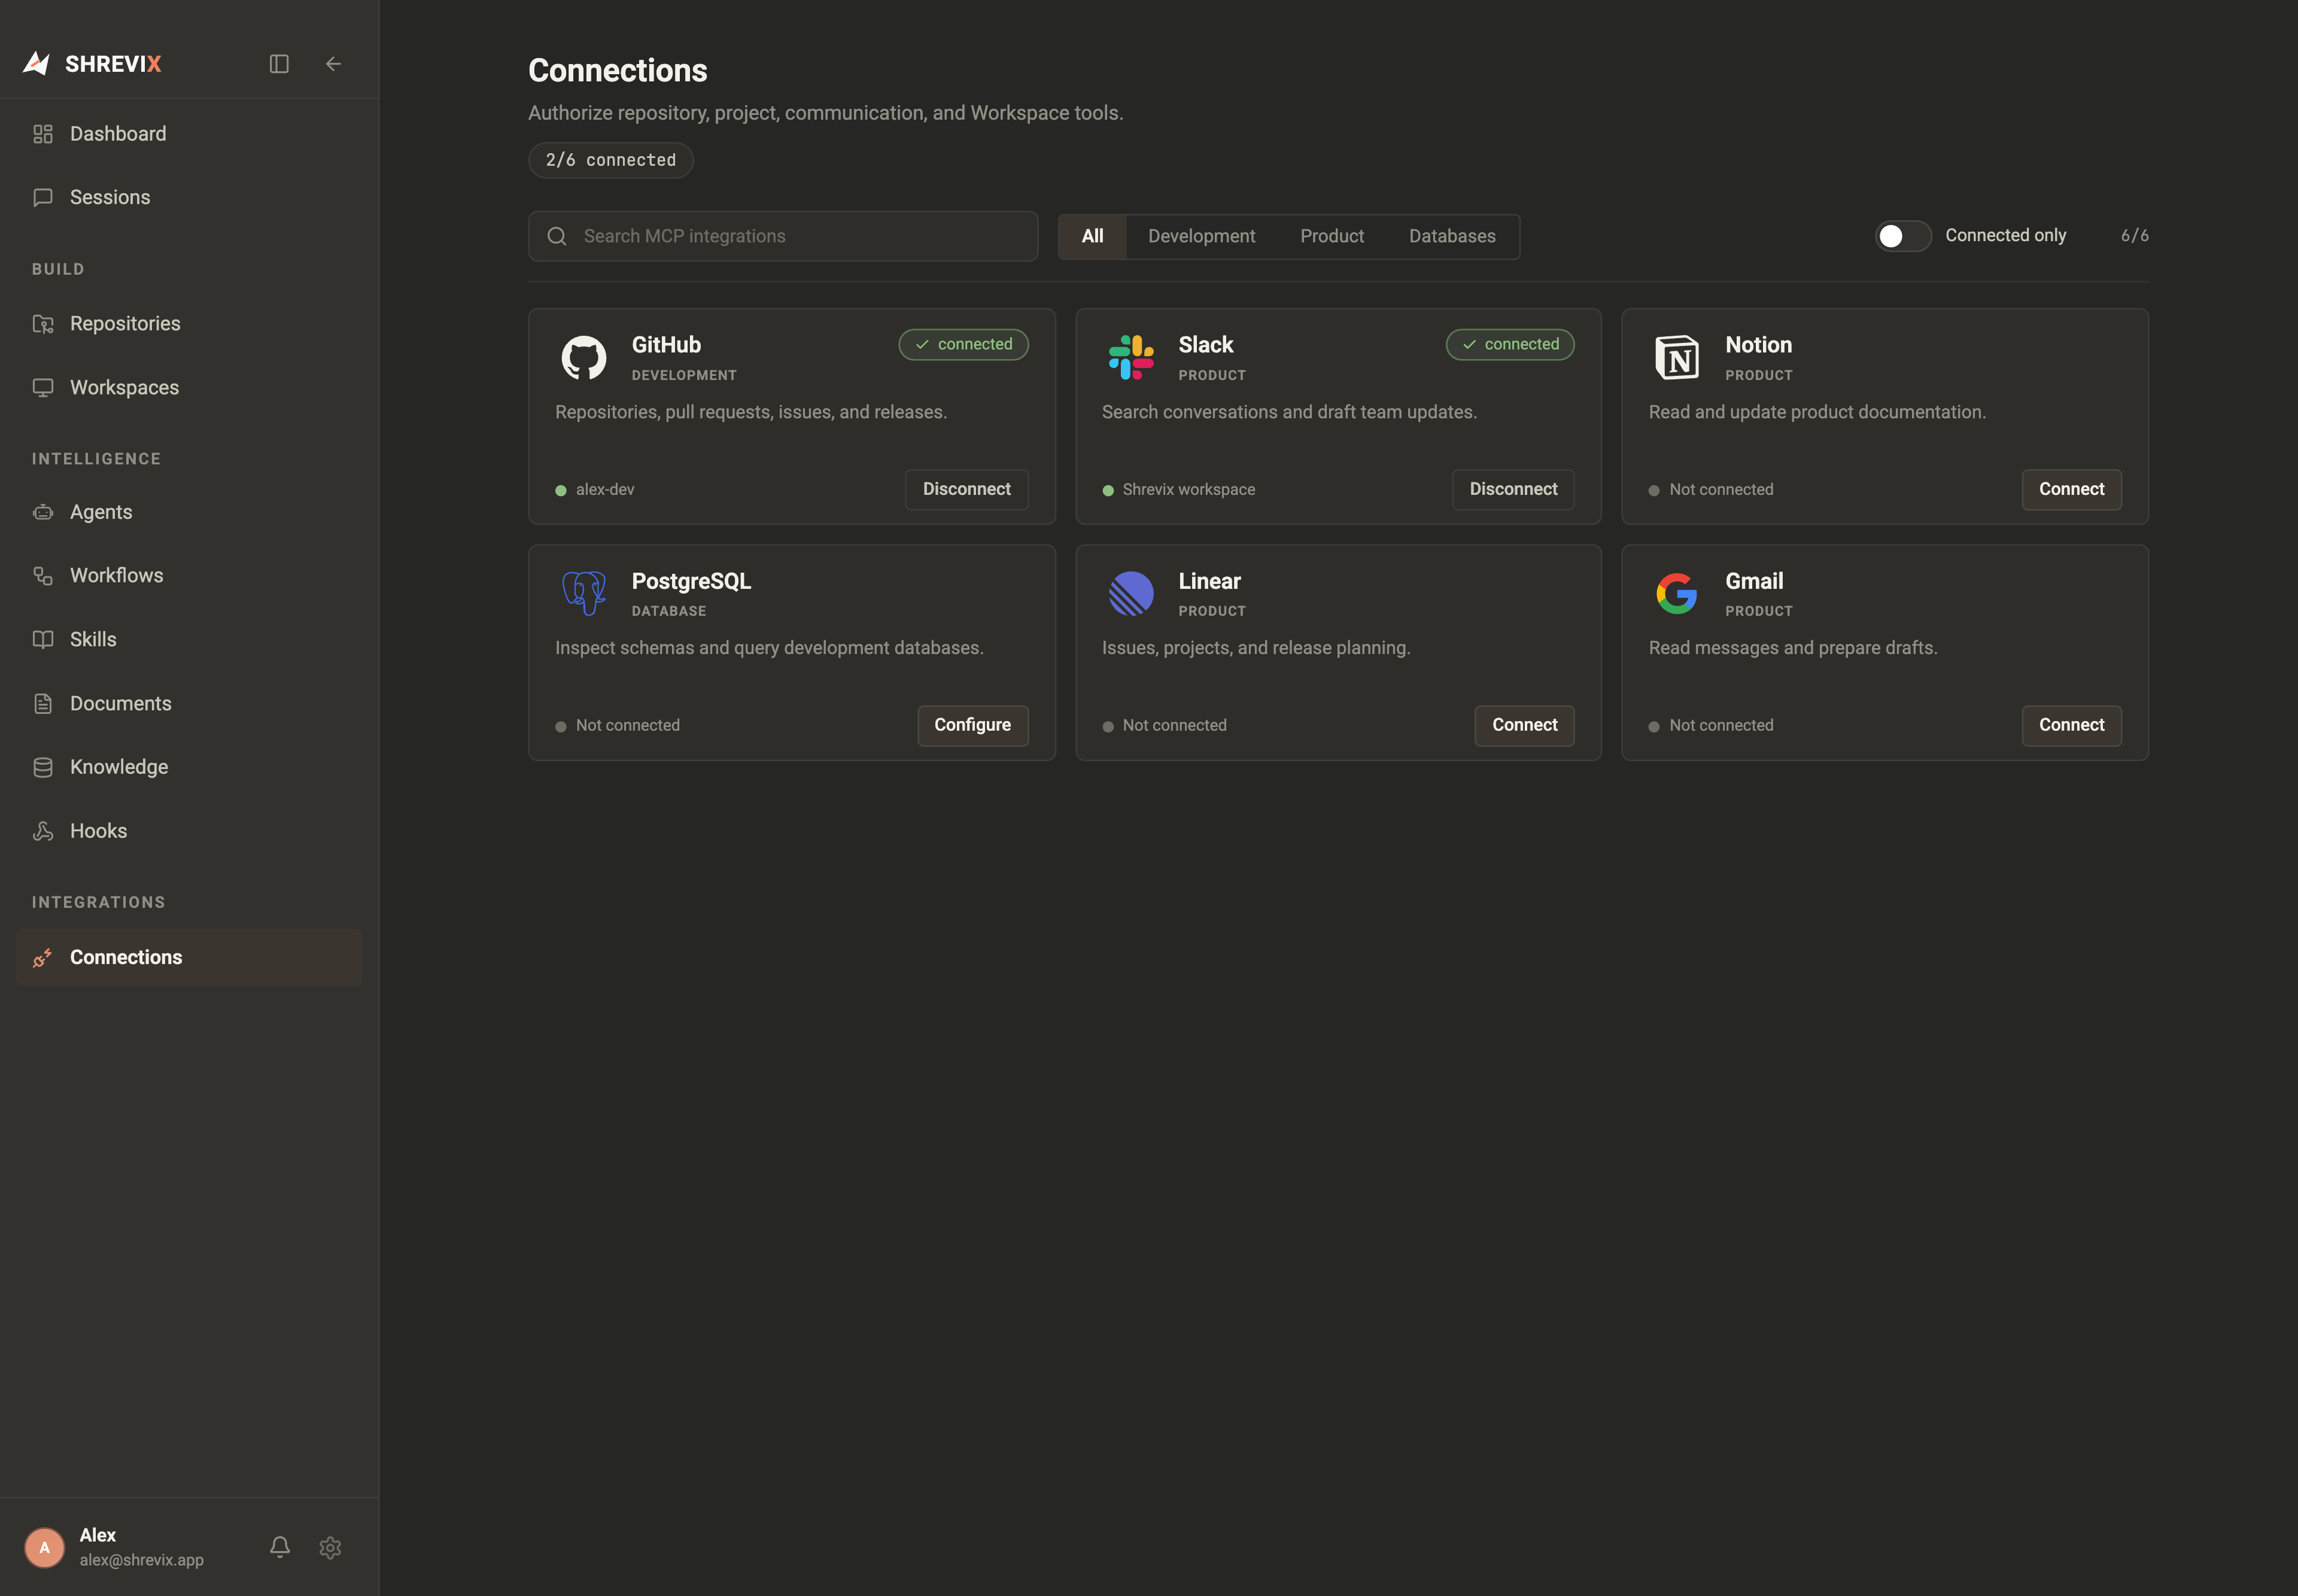Image resolution: width=2298 pixels, height=1596 pixels.
Task: Click Not connected status on Linear card
Action: click(x=1174, y=726)
